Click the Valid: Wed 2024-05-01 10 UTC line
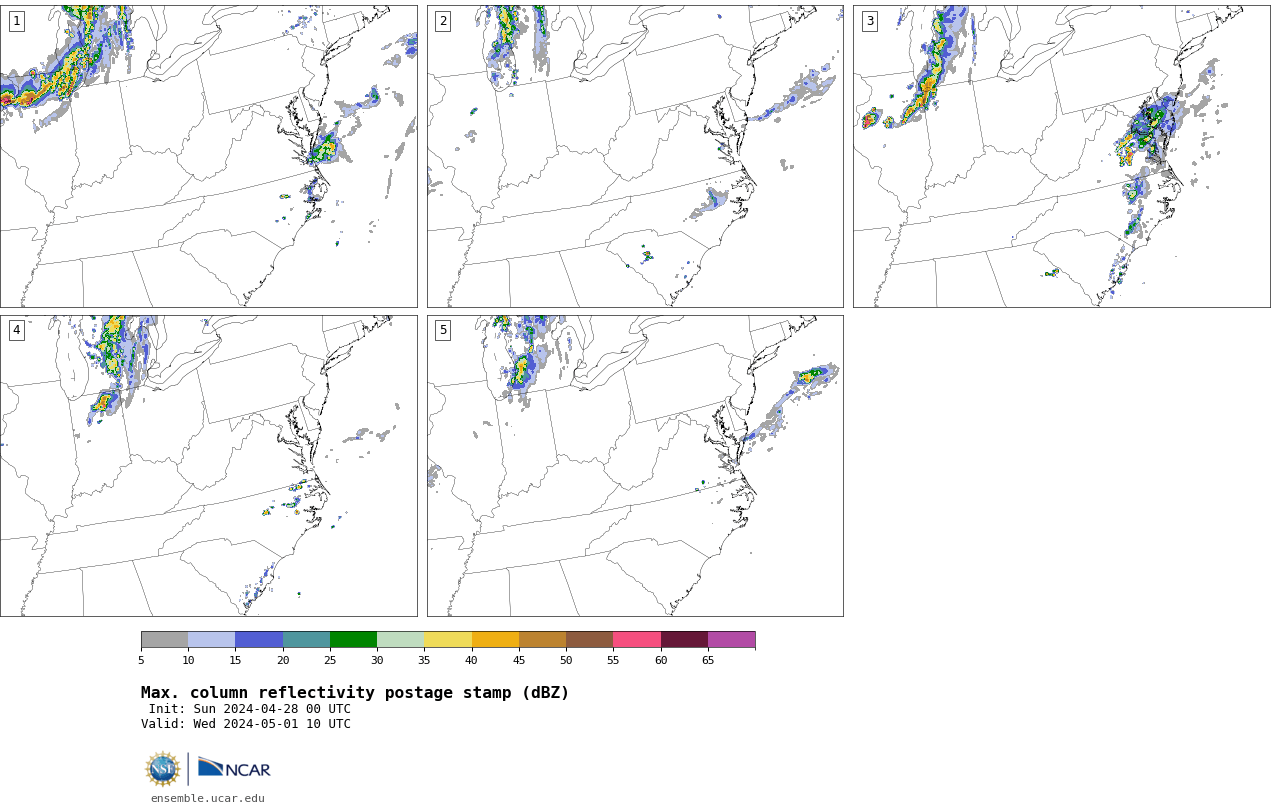Viewport: 1280px width, 809px height. (x=246, y=724)
